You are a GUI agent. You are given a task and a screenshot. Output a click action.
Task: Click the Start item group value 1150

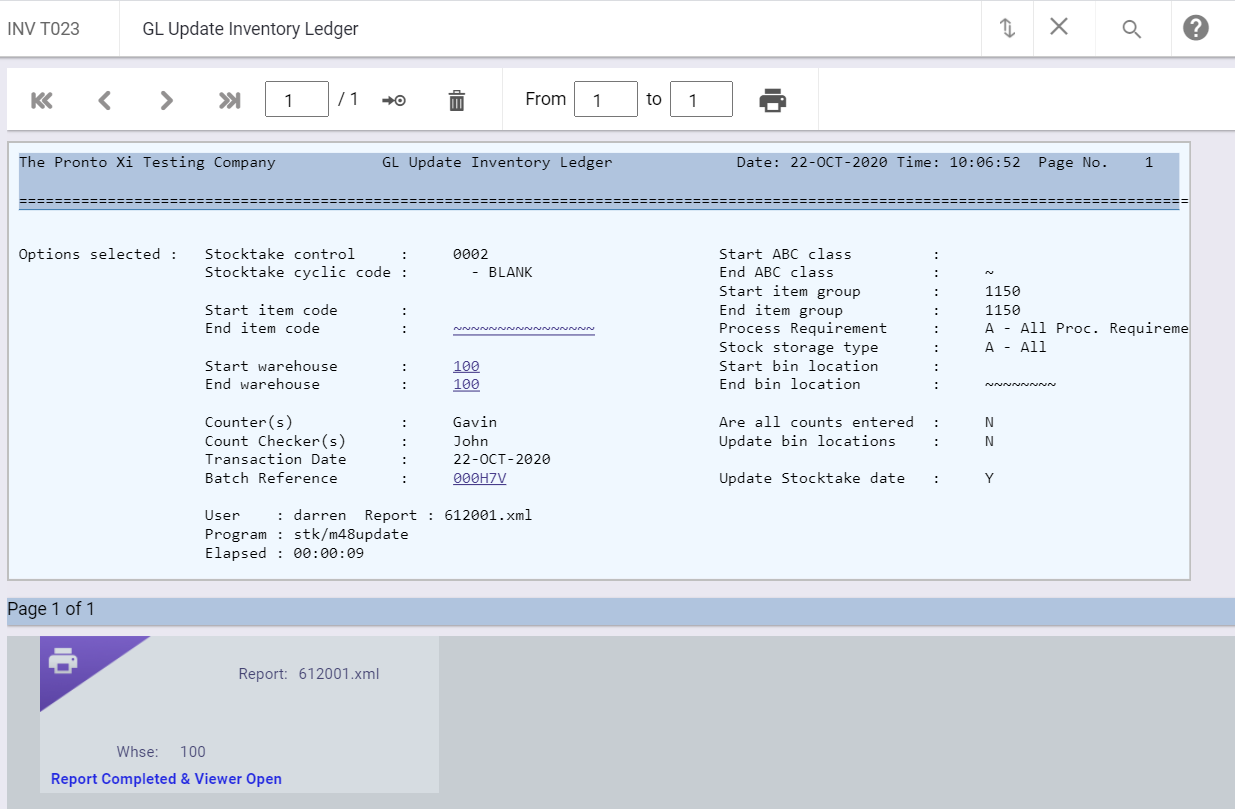tap(1003, 291)
